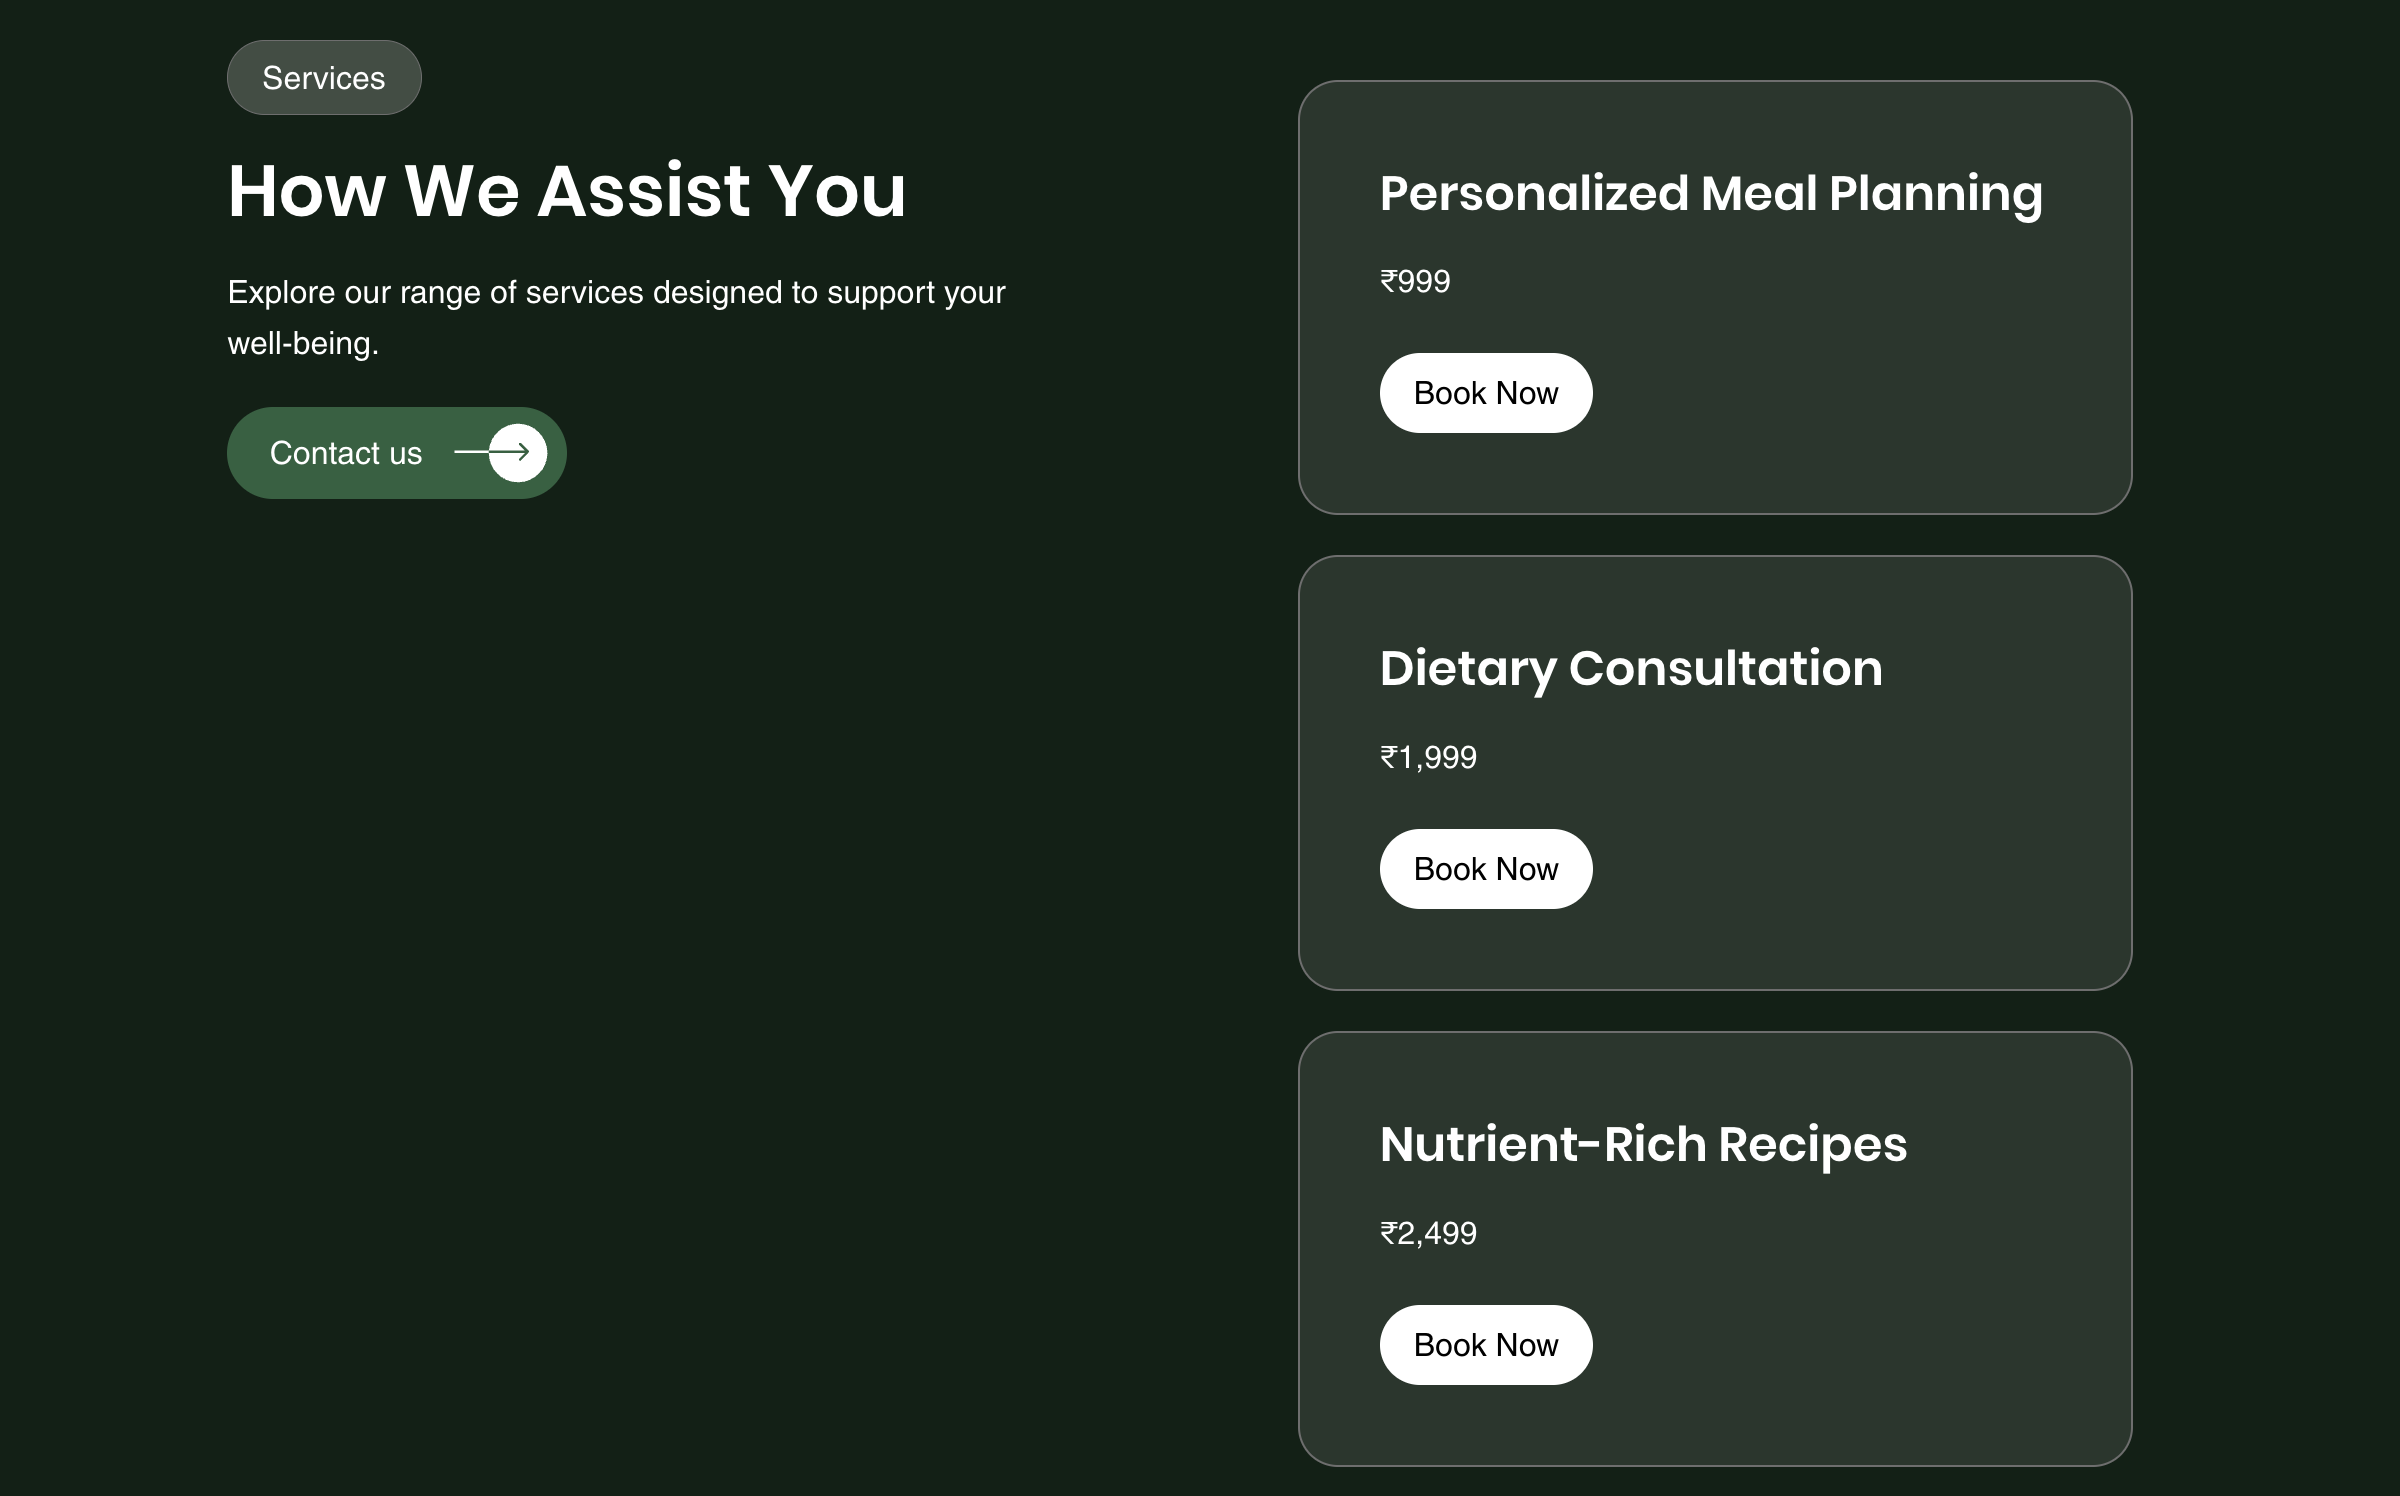Click the word Planning in first card title
The image size is (2400, 1496).
click(1935, 193)
